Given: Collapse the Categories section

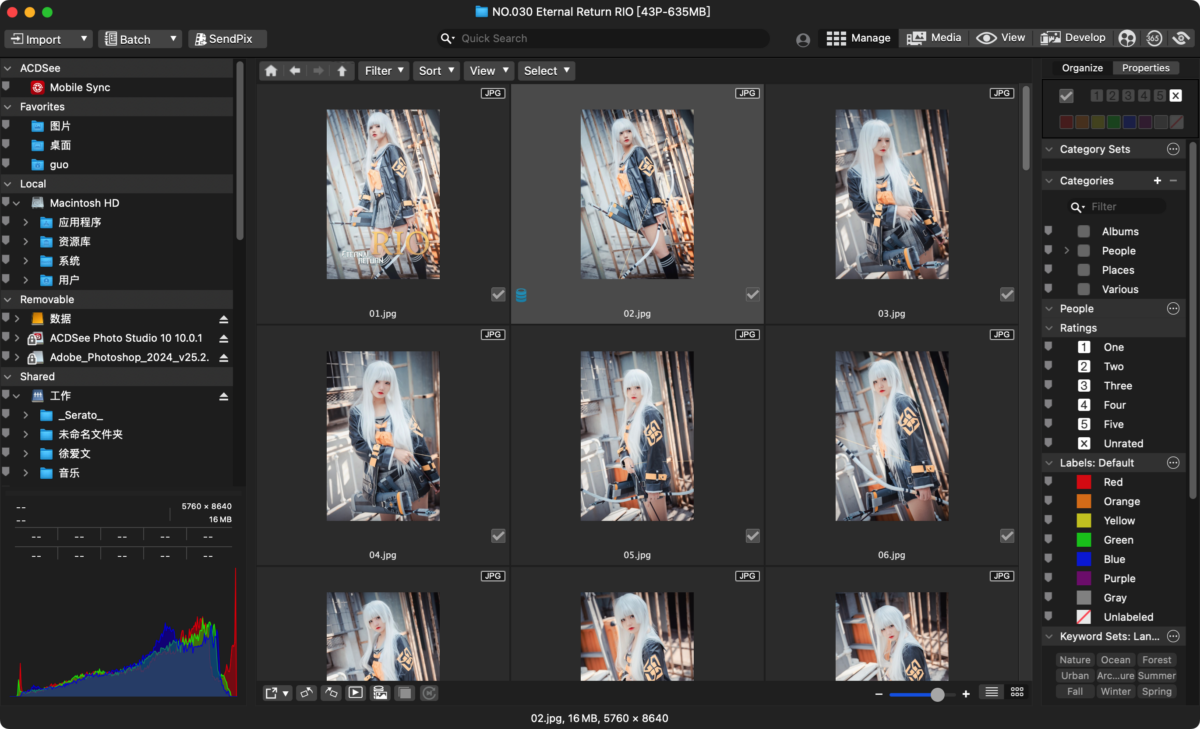Looking at the screenshot, I should [x=1049, y=181].
